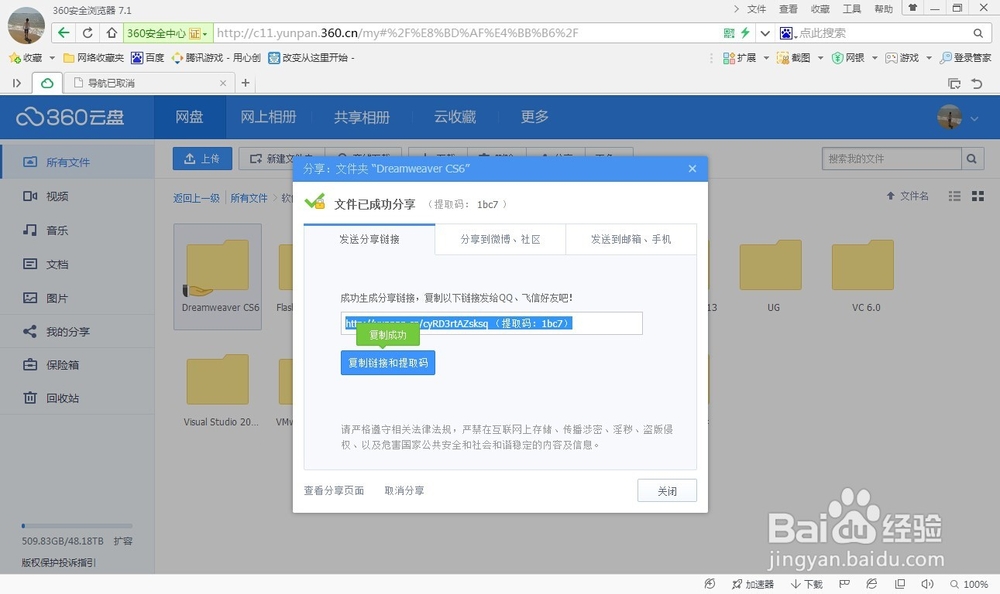Screen dimensions: 1000x594
Task: Go to the browser home page icon
Action: 112,33
